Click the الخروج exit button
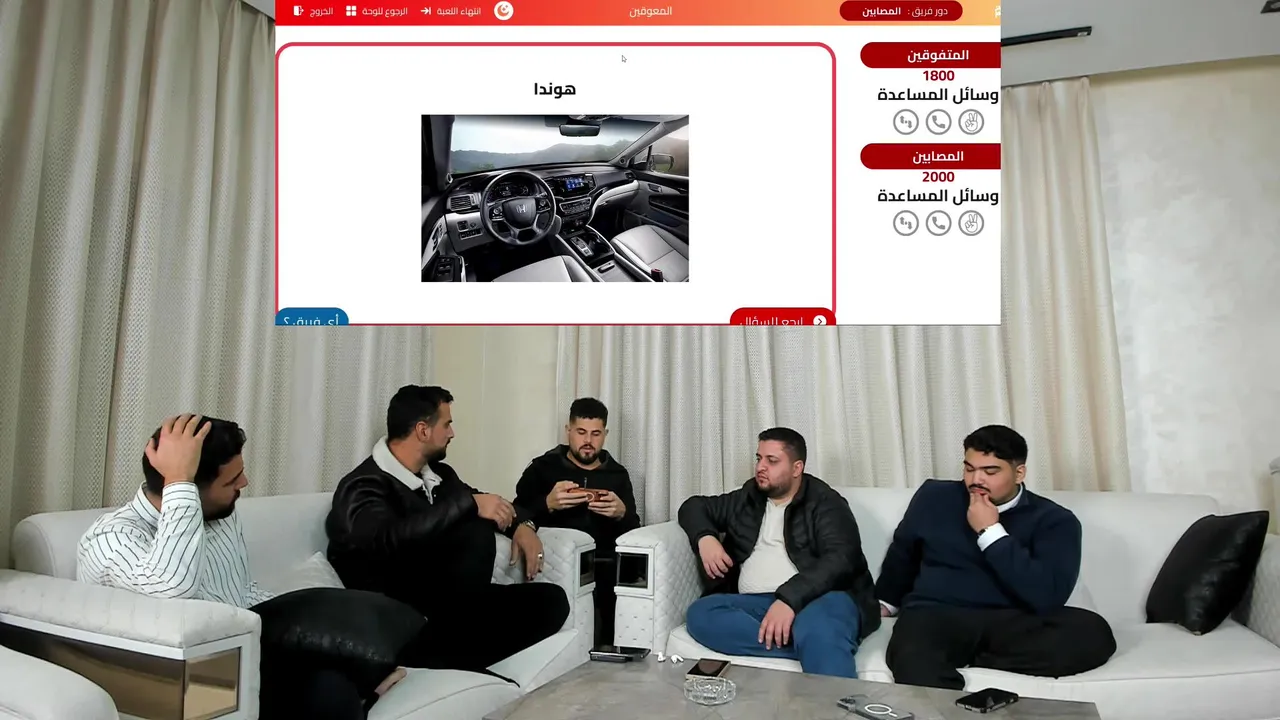Viewport: 1280px width, 720px height. 313,11
